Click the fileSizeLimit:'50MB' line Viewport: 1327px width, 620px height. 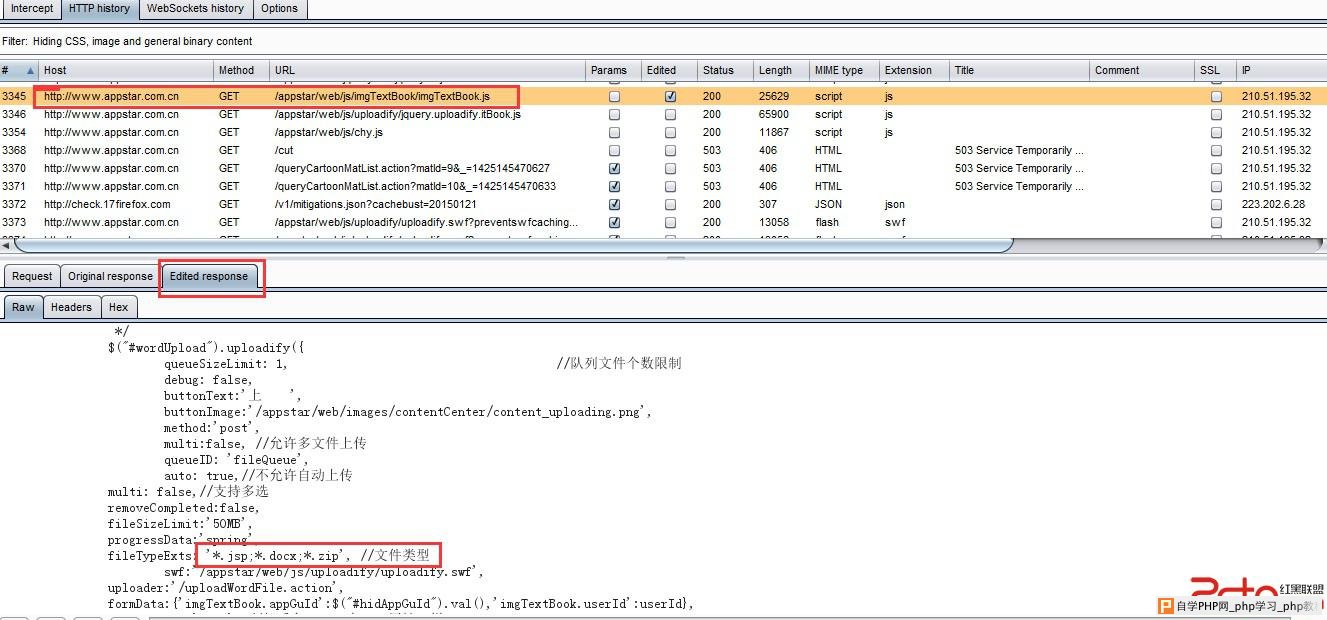[x=181, y=524]
